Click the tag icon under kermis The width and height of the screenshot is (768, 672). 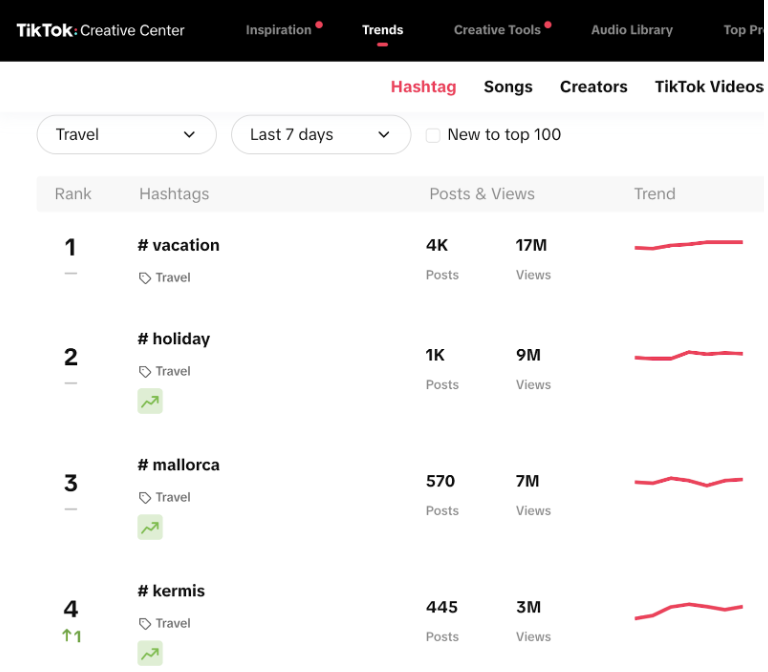[x=144, y=624]
